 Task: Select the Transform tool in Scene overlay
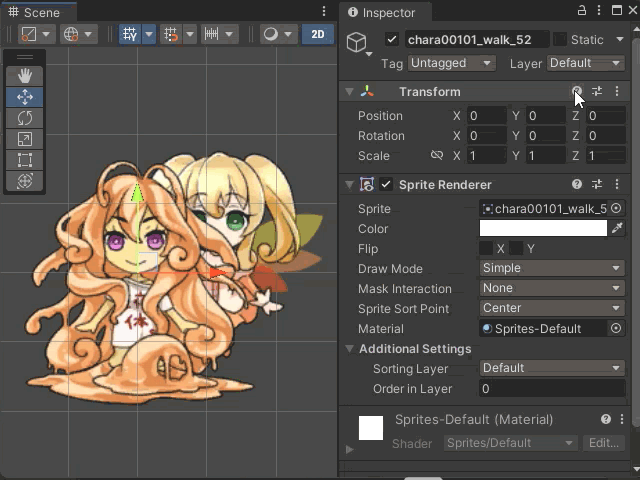coord(24,181)
